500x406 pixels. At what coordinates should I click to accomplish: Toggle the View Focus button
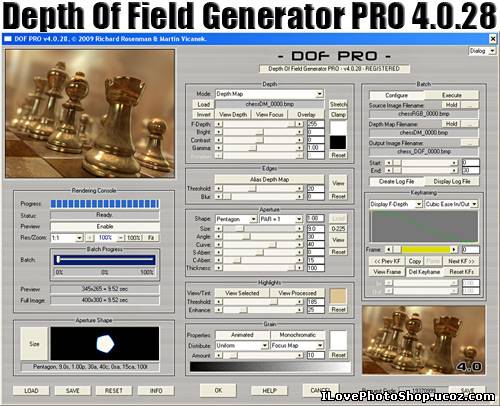point(269,114)
